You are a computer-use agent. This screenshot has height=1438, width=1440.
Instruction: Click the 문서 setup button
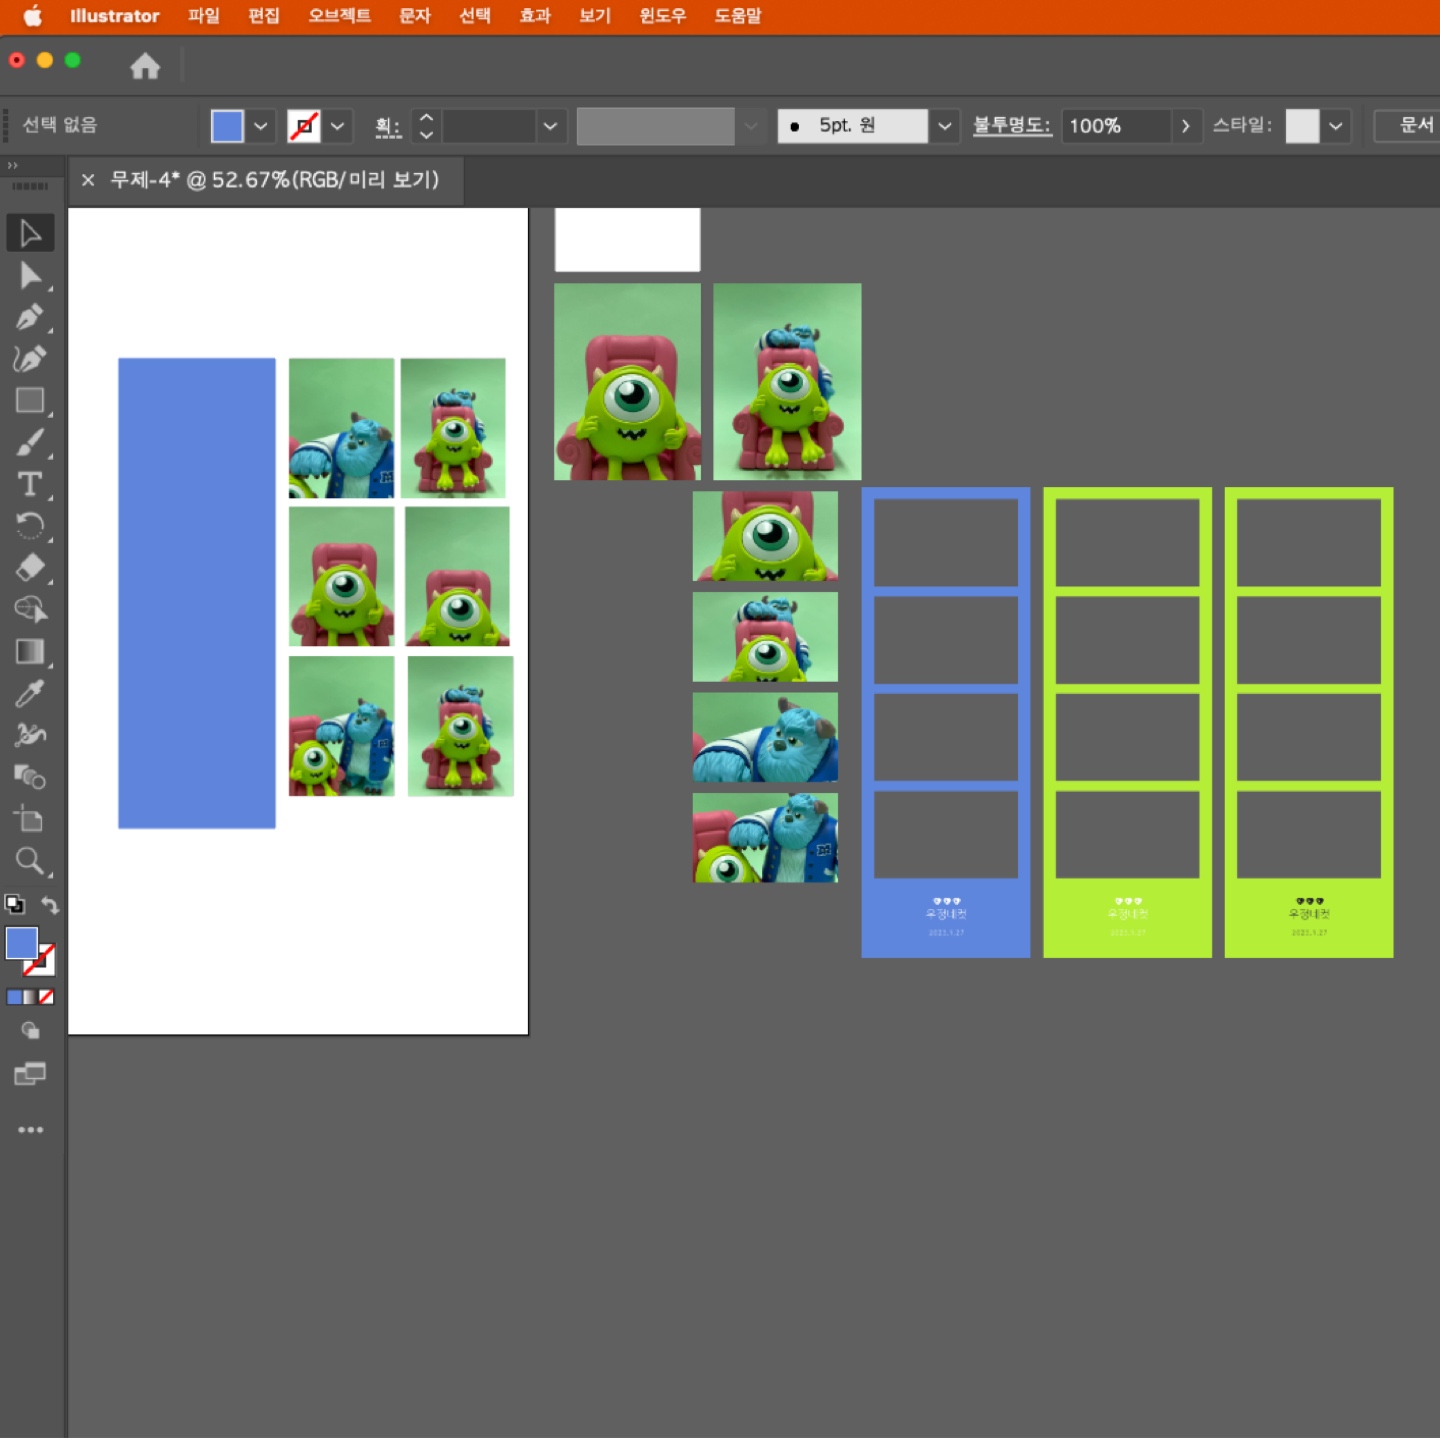point(1409,126)
